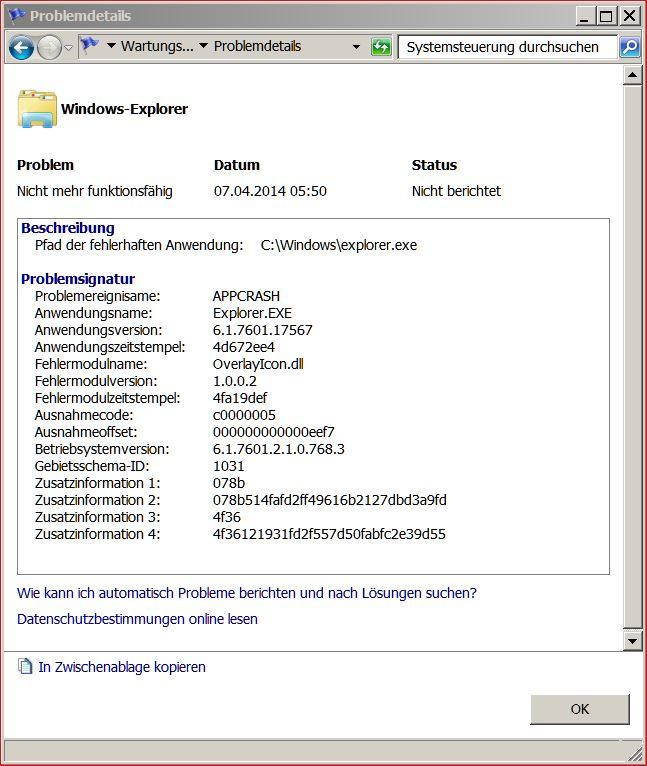Click the Windows-Explorer folder icon

click(37, 108)
